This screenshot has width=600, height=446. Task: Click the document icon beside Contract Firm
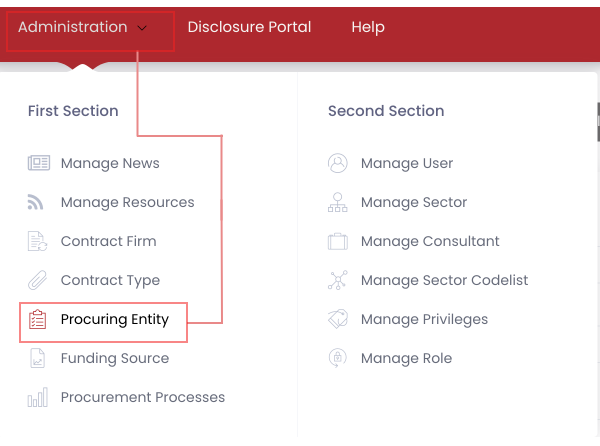pyautogui.click(x=38, y=241)
